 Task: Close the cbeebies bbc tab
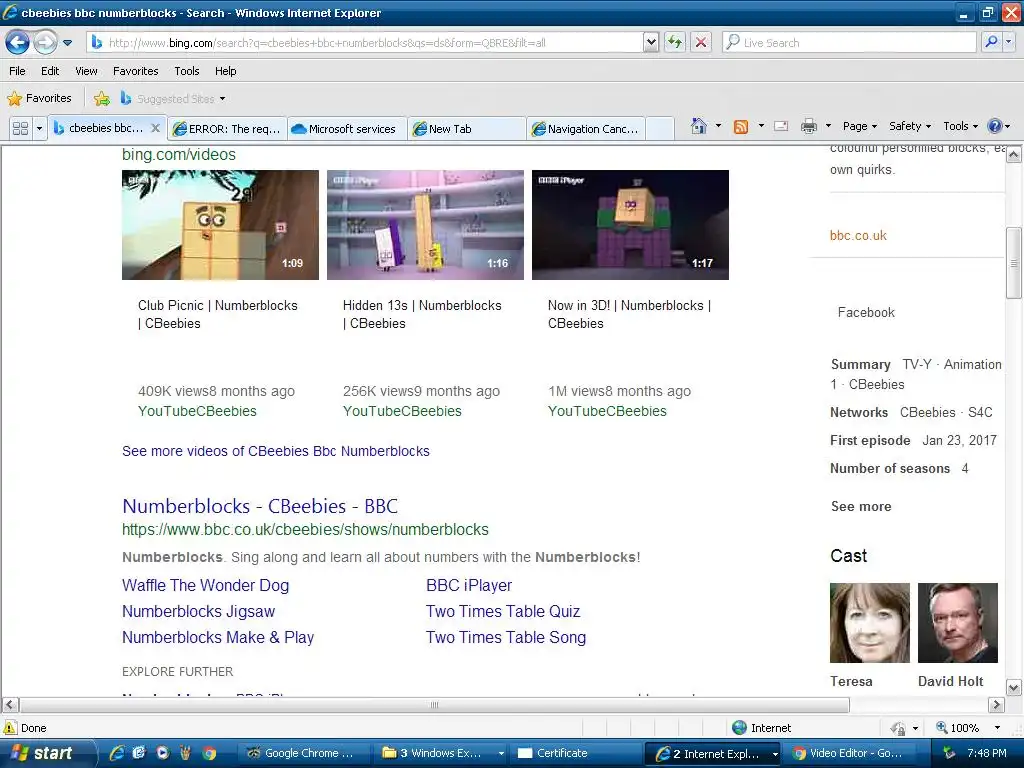click(155, 128)
